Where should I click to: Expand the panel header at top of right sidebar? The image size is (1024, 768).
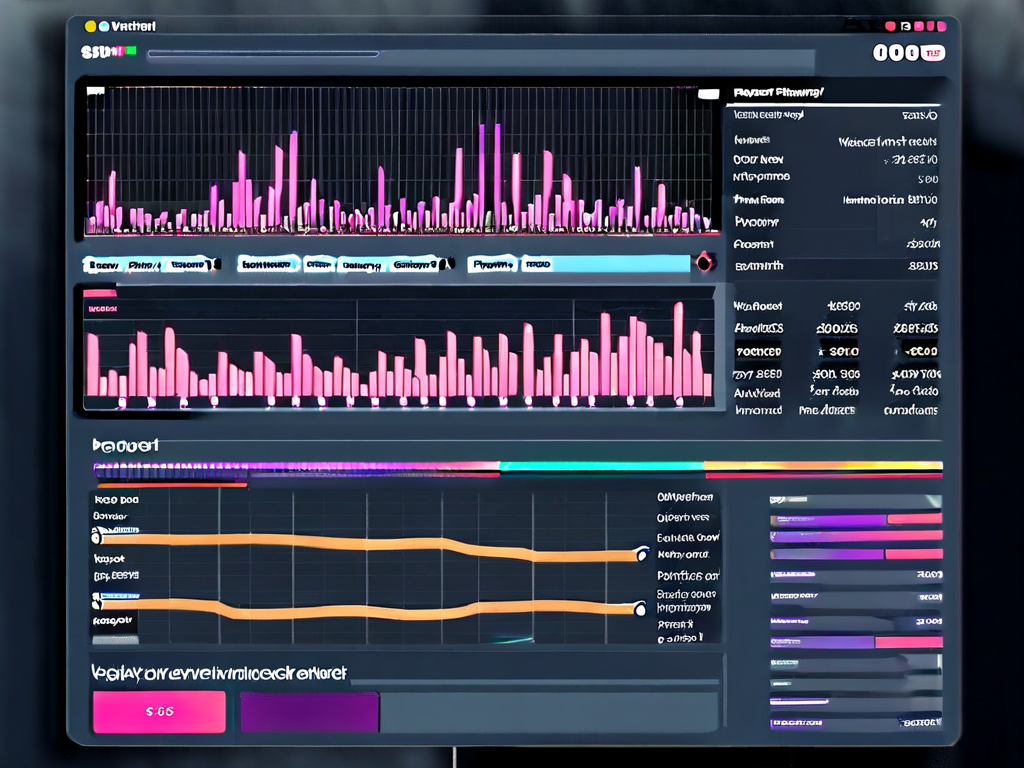(x=778, y=92)
